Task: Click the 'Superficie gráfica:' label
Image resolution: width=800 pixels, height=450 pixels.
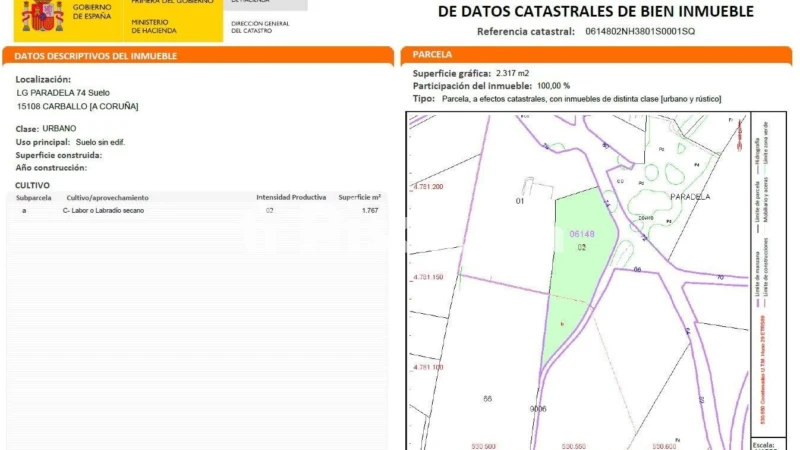Action: (x=452, y=73)
